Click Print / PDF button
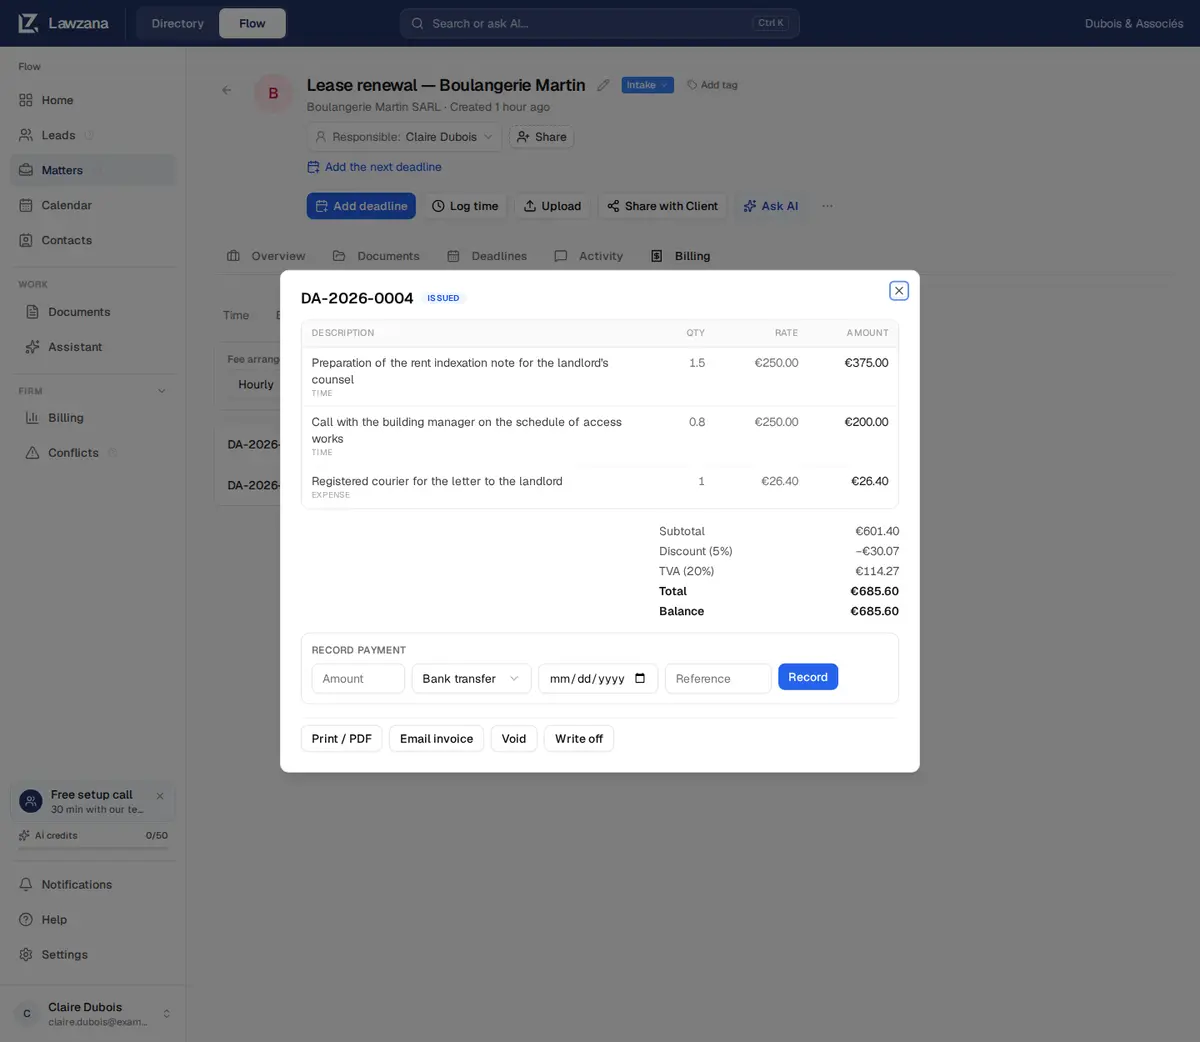 341,738
